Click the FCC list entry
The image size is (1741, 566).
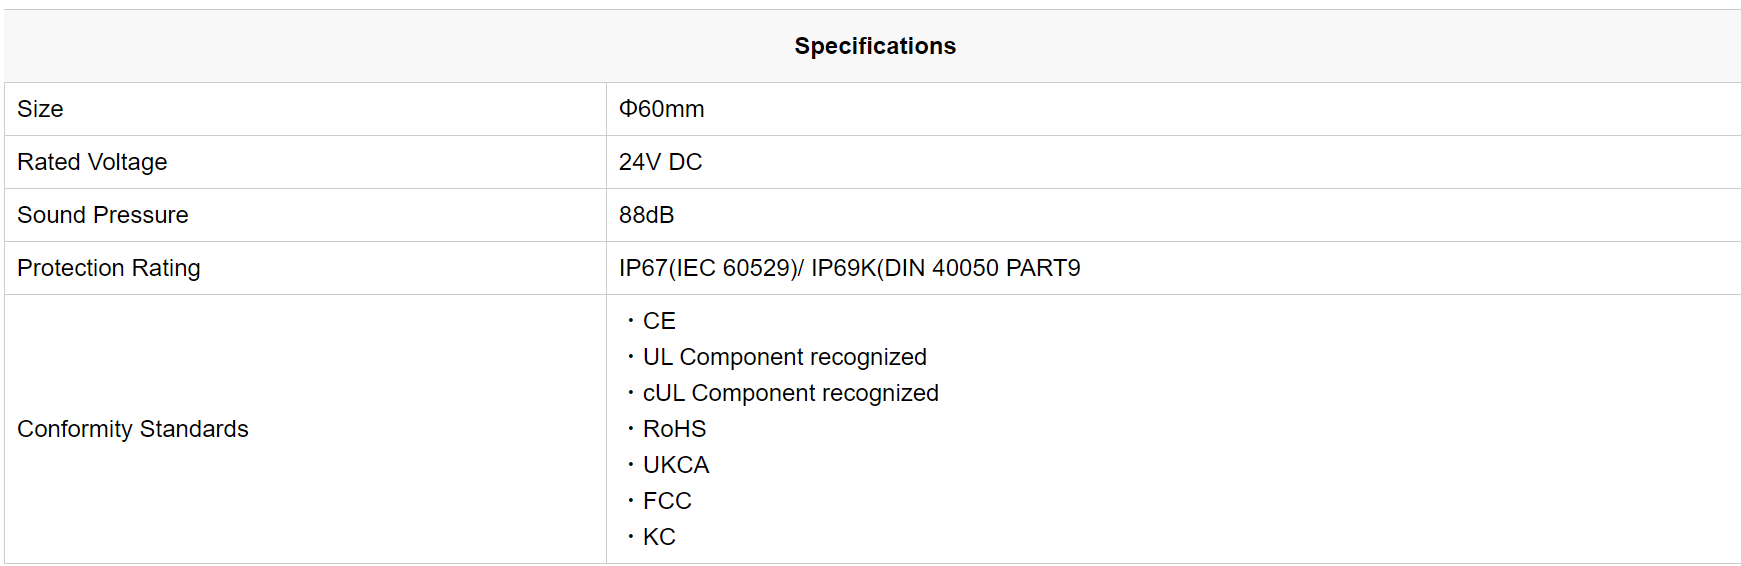[667, 501]
